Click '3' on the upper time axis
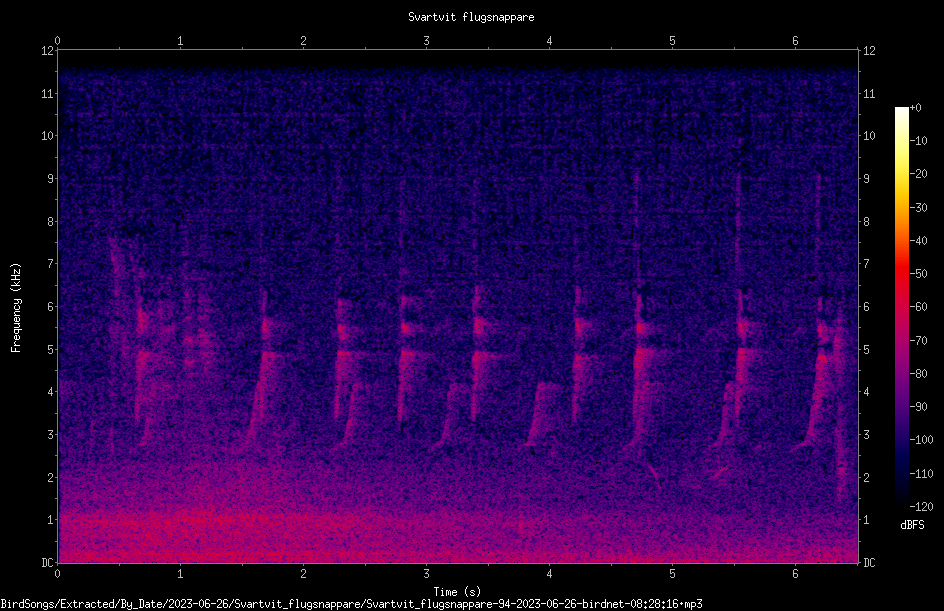The image size is (944, 611). [426, 41]
